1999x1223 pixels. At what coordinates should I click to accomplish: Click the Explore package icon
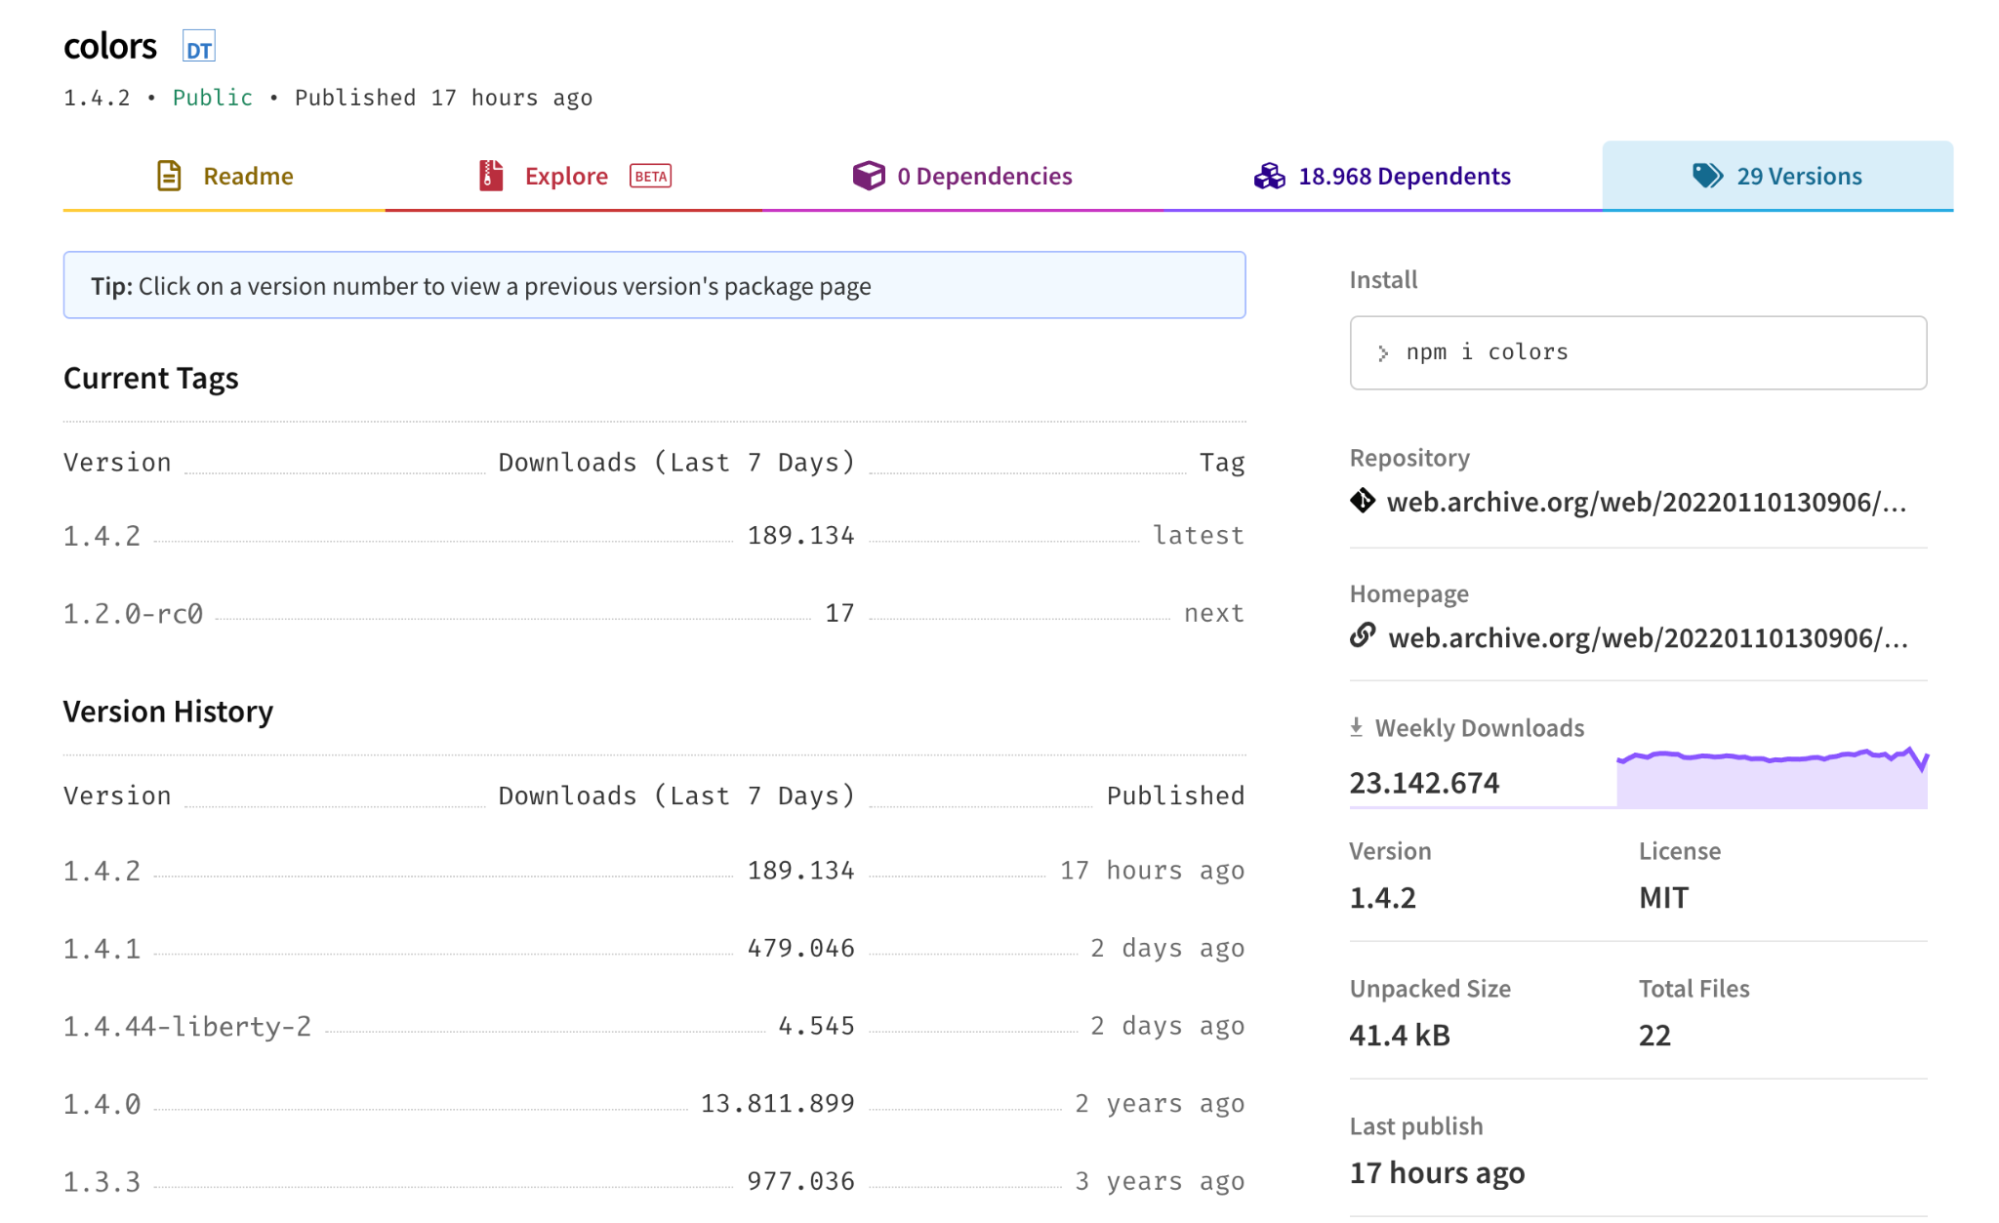pyautogui.click(x=489, y=175)
